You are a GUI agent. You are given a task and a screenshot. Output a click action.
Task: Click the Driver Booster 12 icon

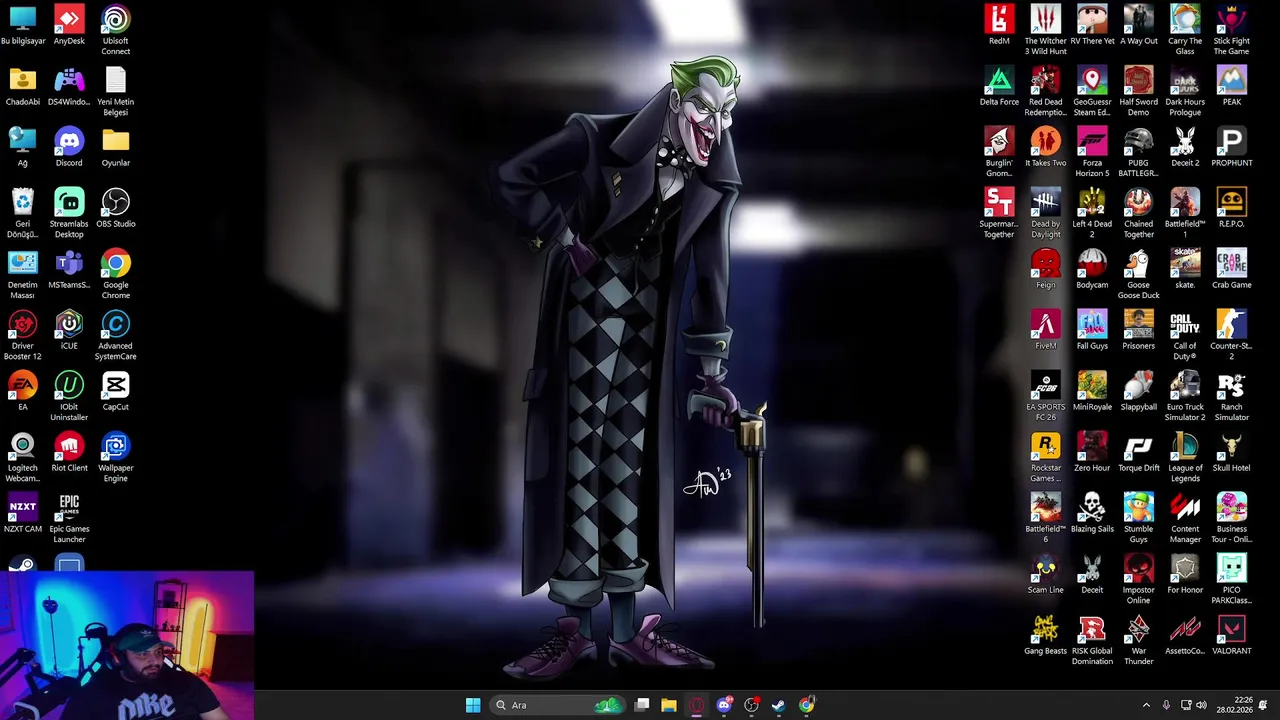click(x=22, y=335)
